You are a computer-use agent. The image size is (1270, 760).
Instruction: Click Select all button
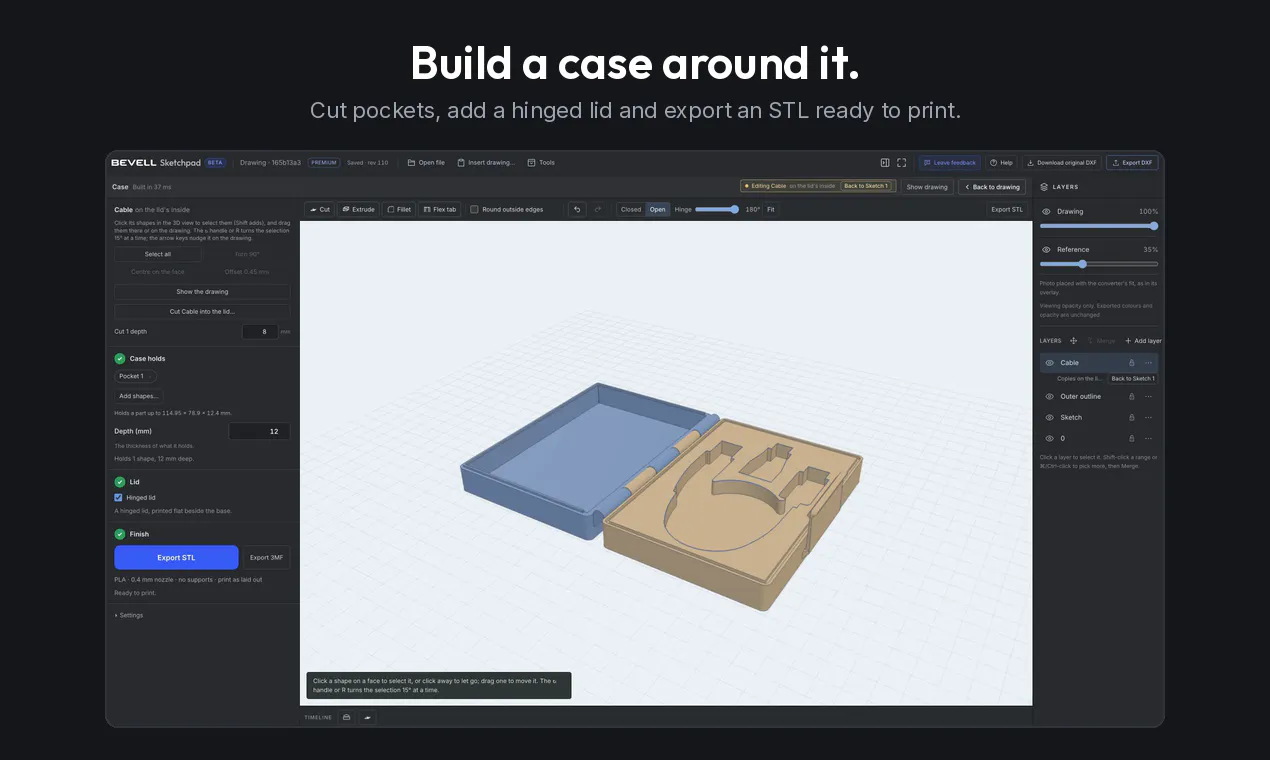click(158, 254)
